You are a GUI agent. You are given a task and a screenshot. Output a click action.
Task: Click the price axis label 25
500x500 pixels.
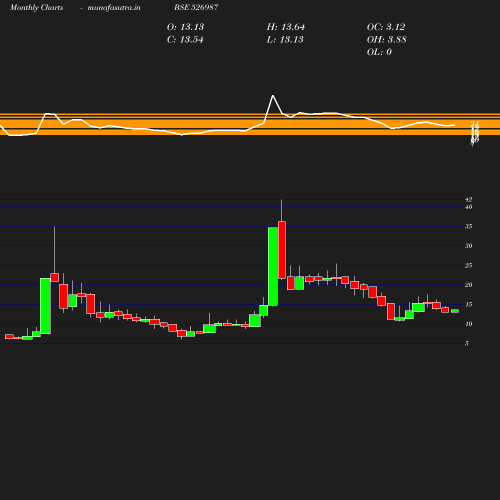click(x=469, y=266)
